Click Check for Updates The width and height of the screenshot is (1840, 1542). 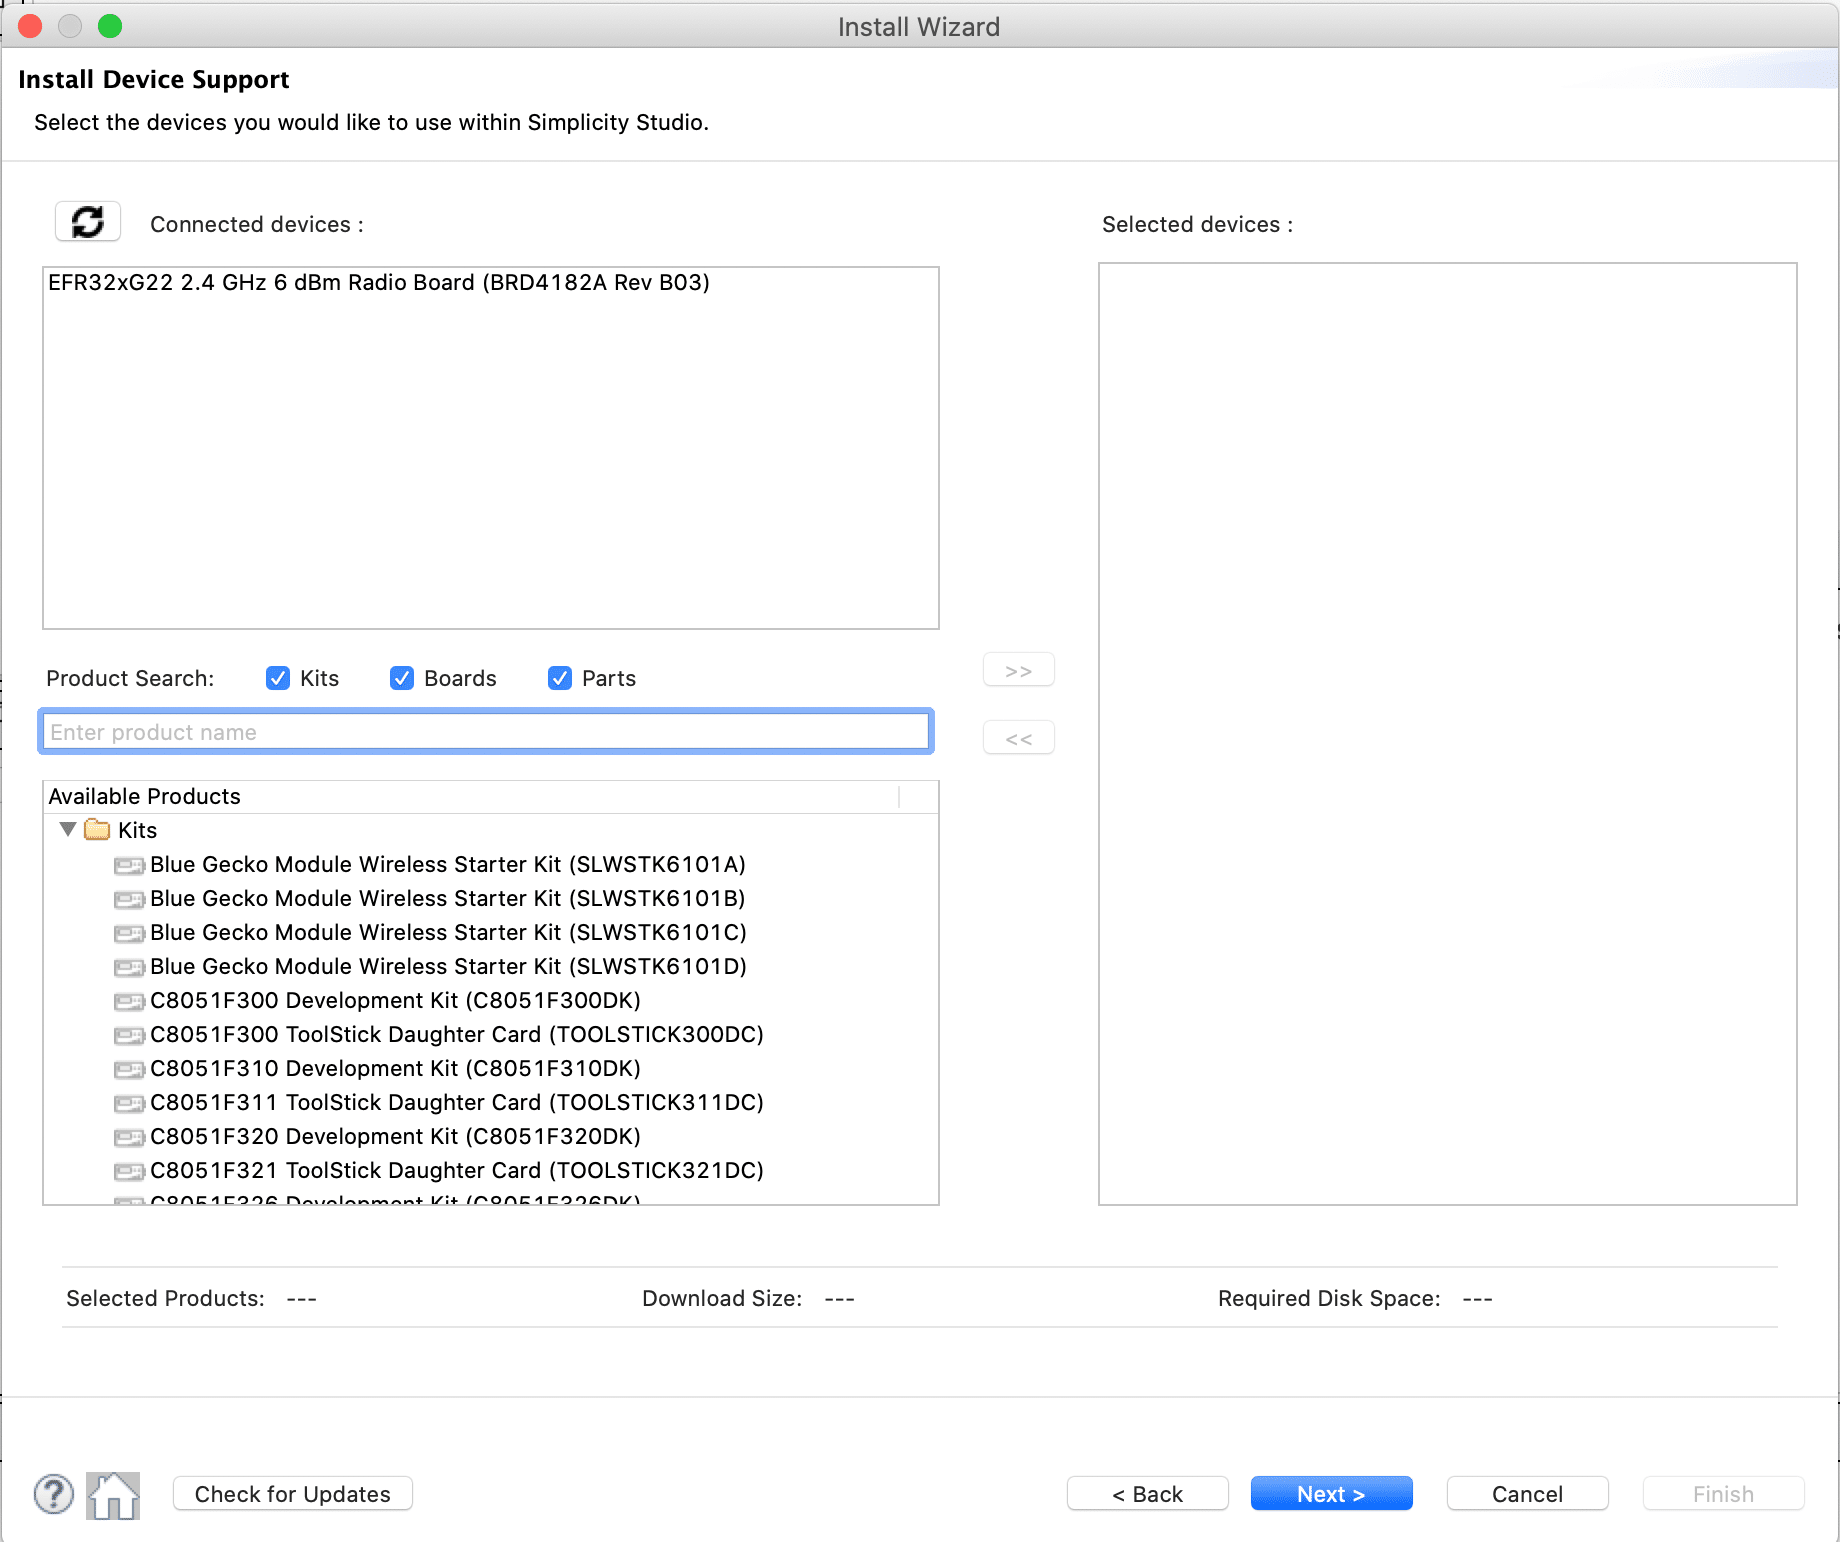coord(292,1494)
